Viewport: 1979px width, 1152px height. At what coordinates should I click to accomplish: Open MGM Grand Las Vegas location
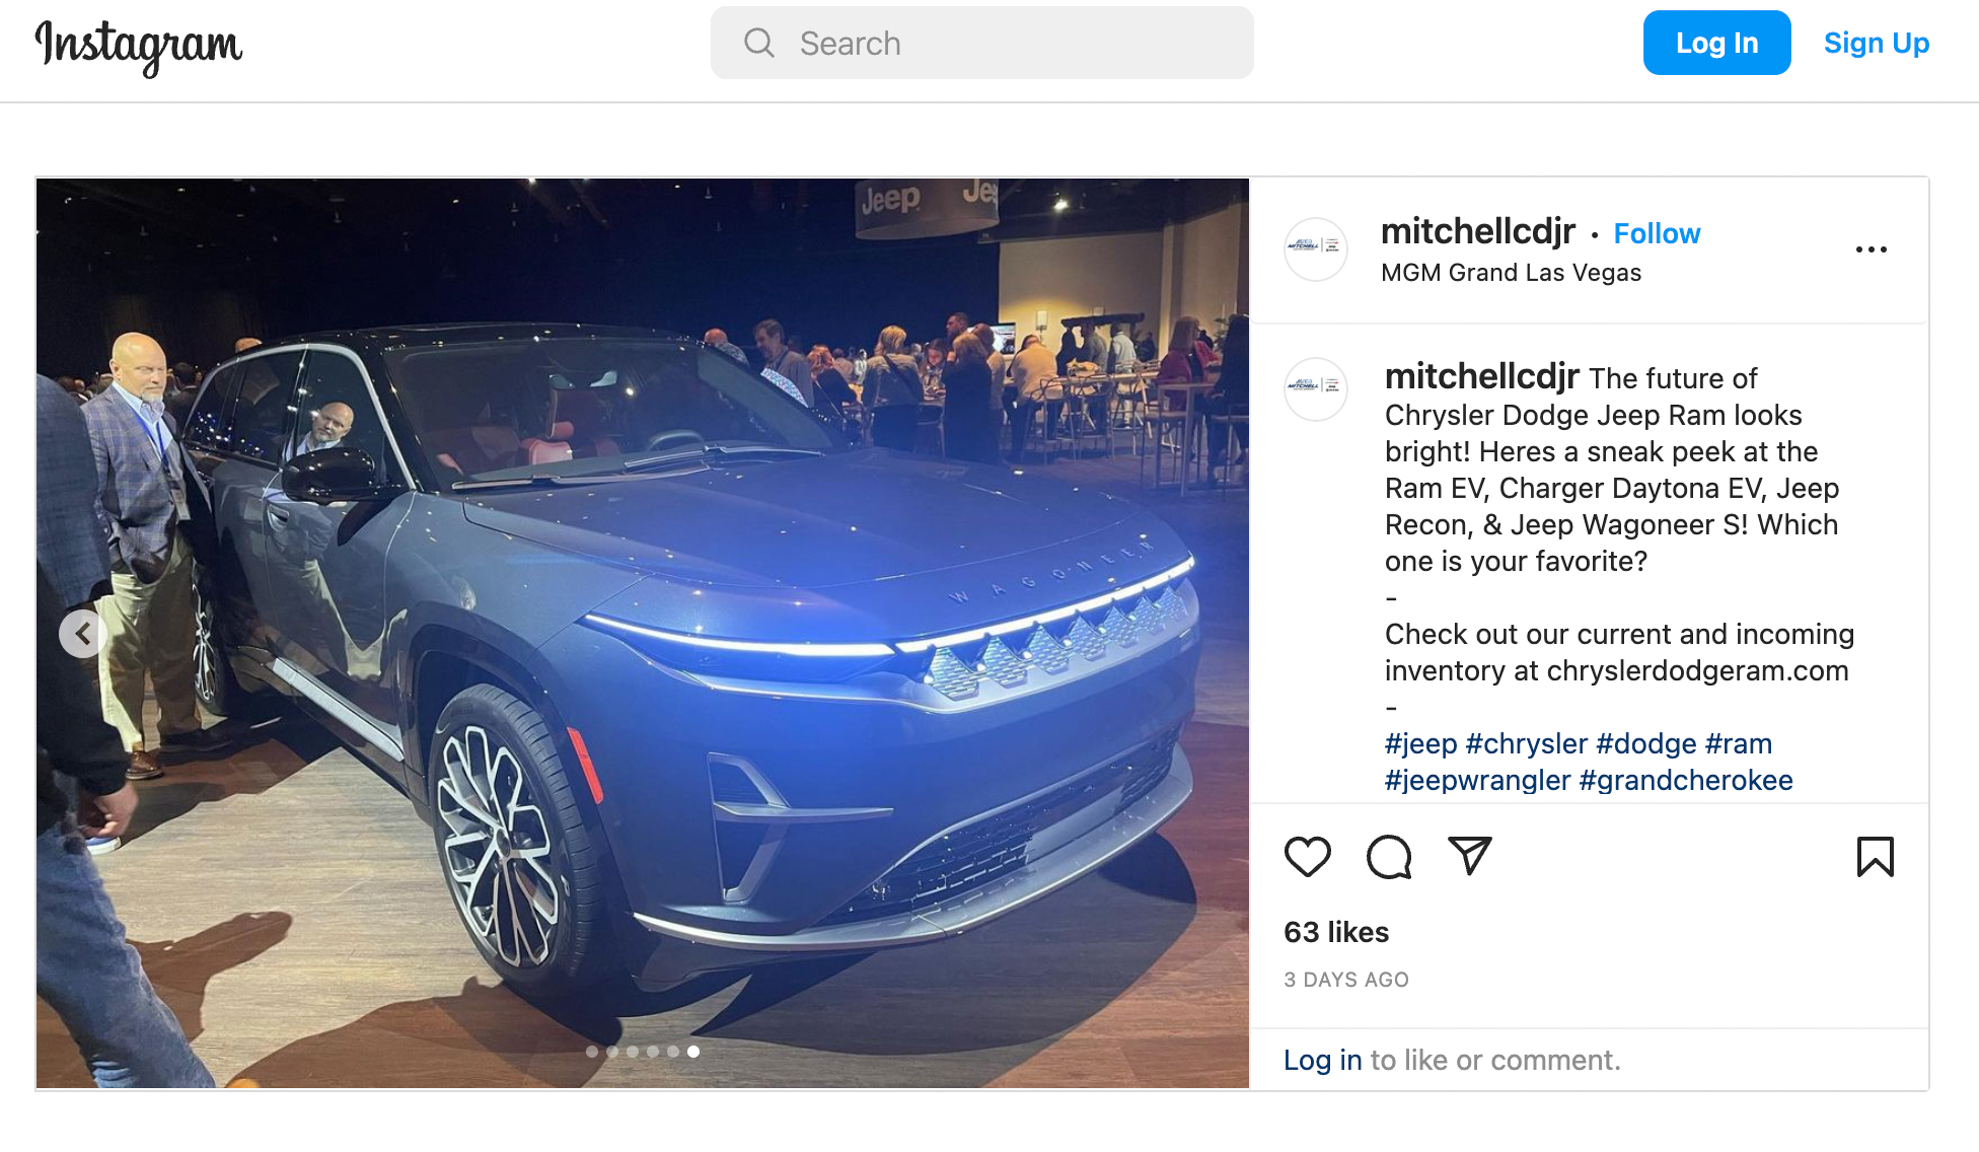1510,273
